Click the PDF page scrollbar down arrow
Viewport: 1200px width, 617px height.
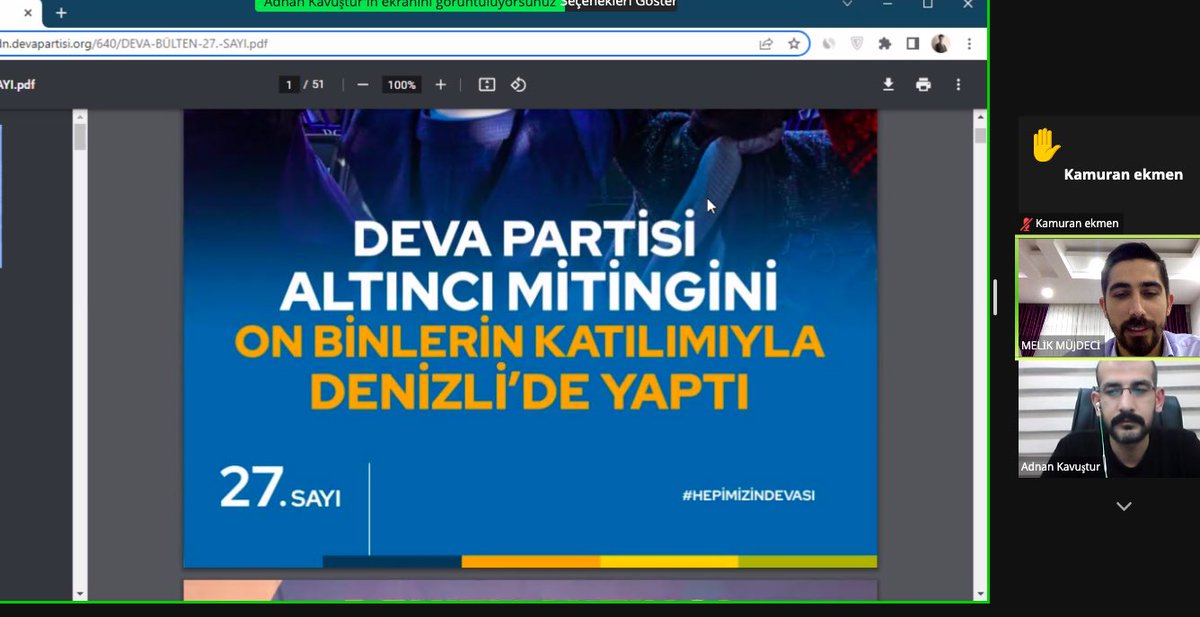980,593
